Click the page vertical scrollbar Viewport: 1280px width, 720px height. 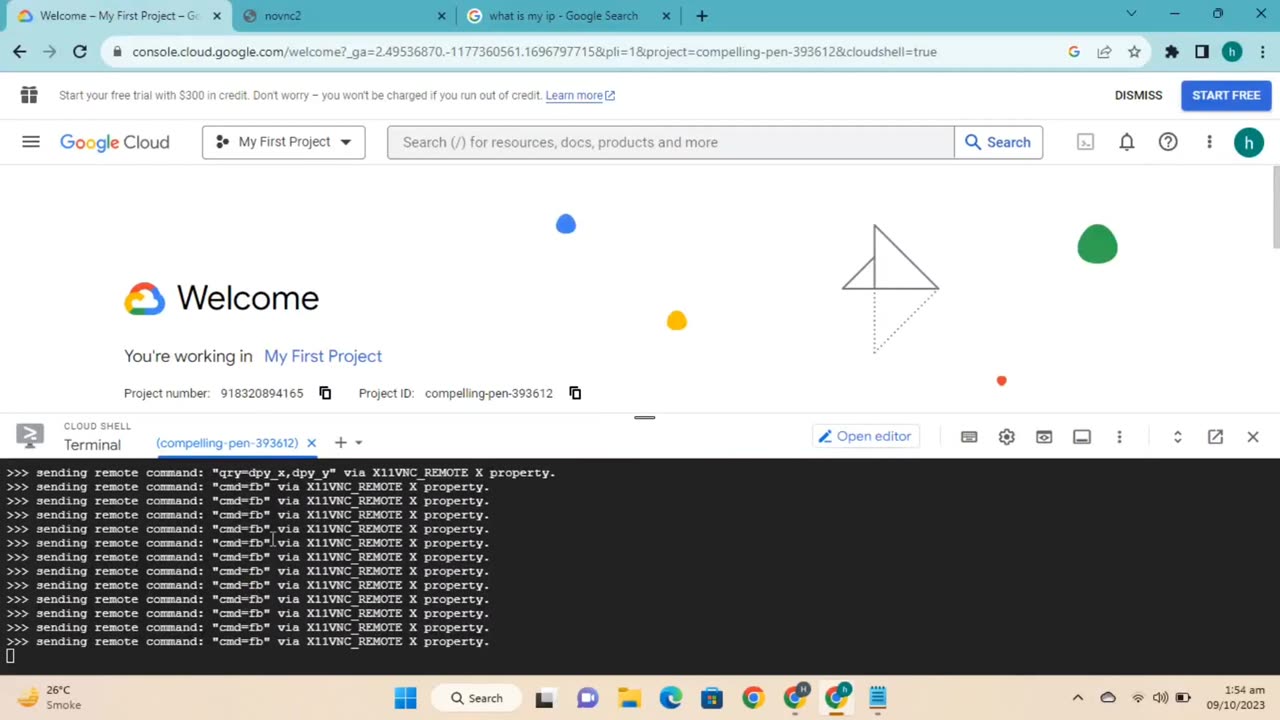(x=1275, y=208)
